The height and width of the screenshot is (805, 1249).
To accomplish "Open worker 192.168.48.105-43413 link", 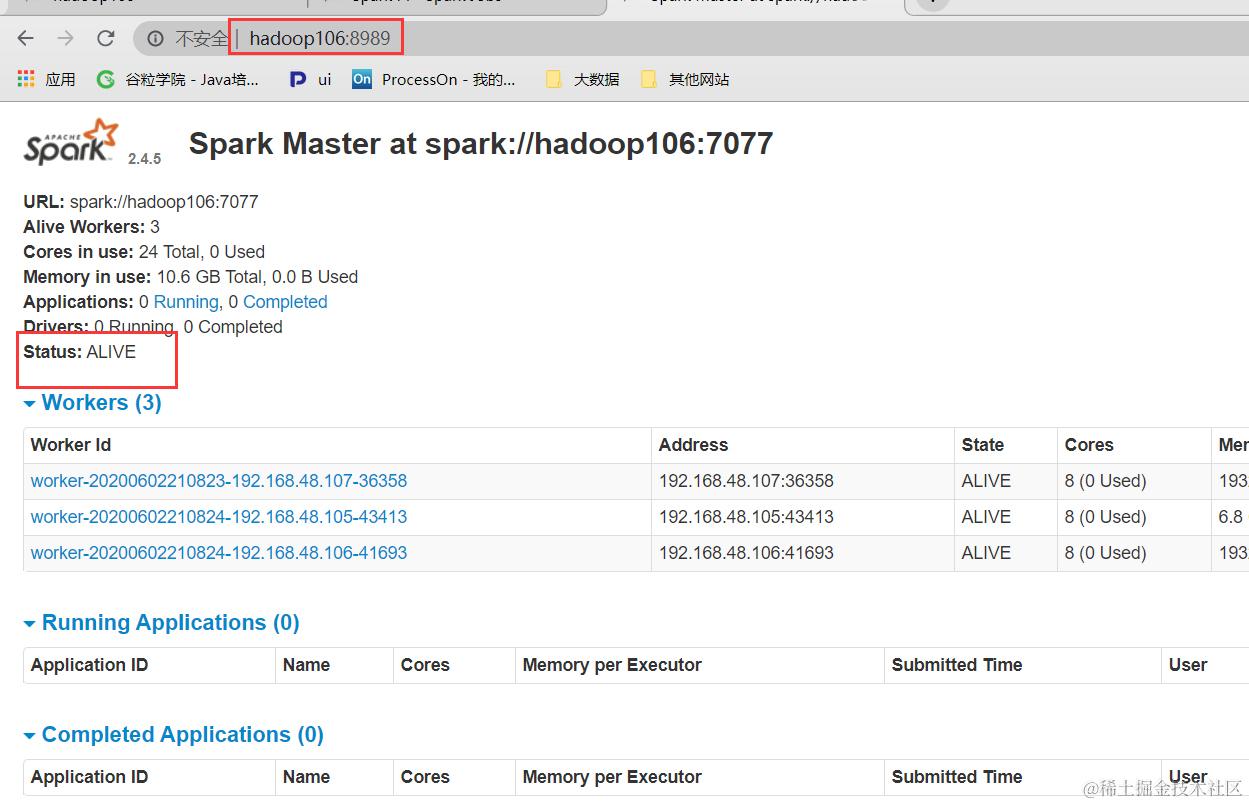I will tap(219, 517).
